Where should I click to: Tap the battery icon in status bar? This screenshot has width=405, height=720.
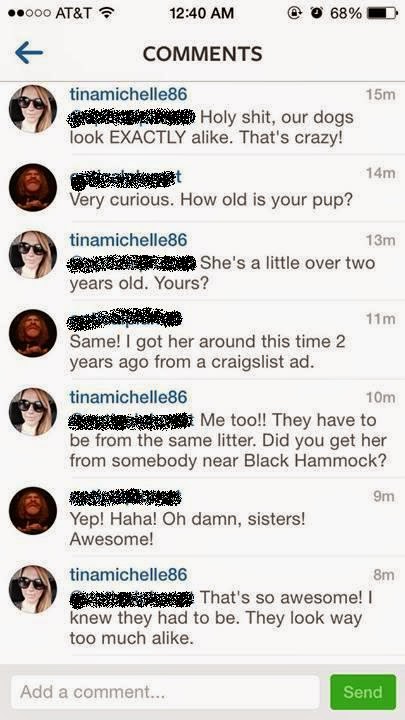pyautogui.click(x=382, y=13)
